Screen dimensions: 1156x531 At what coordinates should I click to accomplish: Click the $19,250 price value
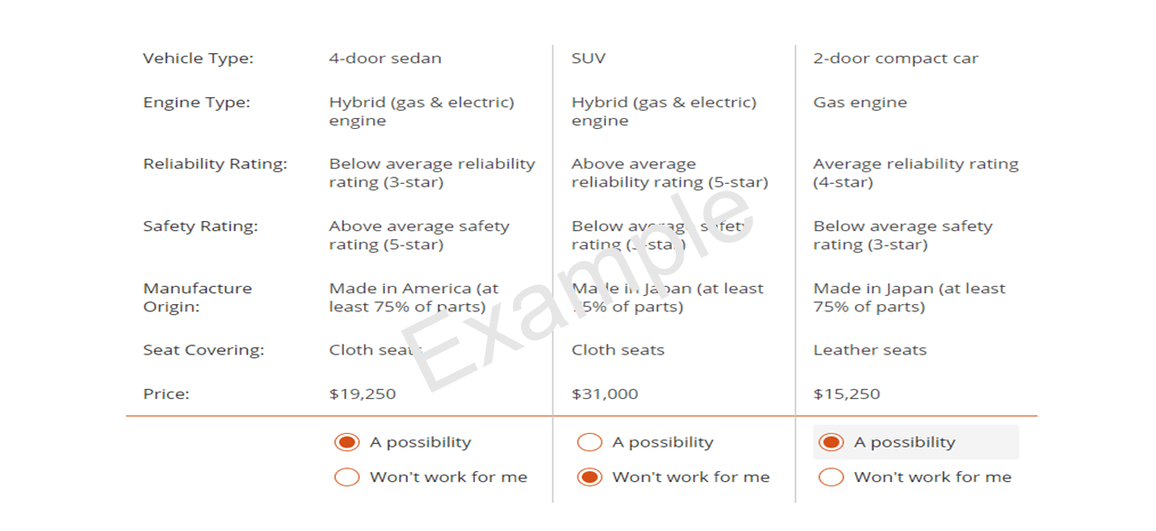coord(362,394)
